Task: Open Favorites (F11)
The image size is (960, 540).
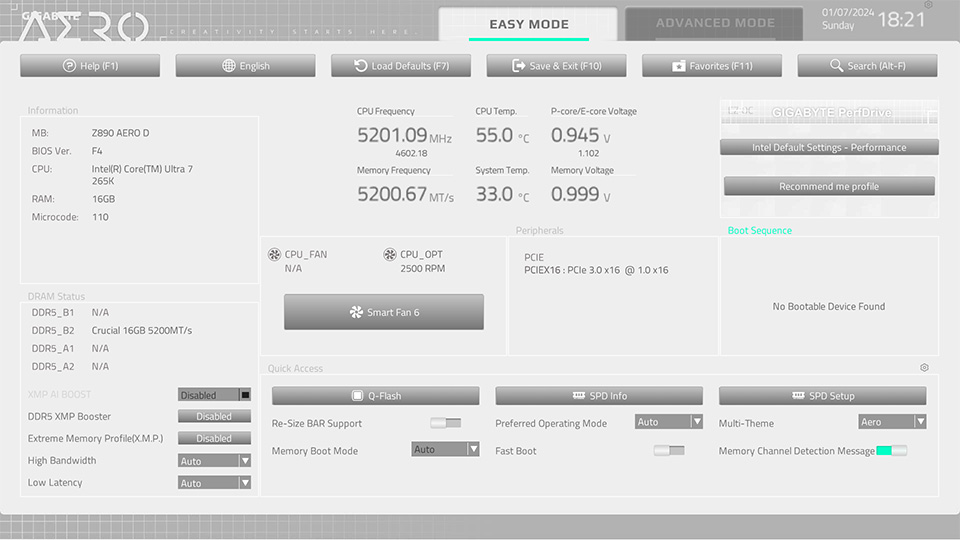Action: (x=712, y=66)
